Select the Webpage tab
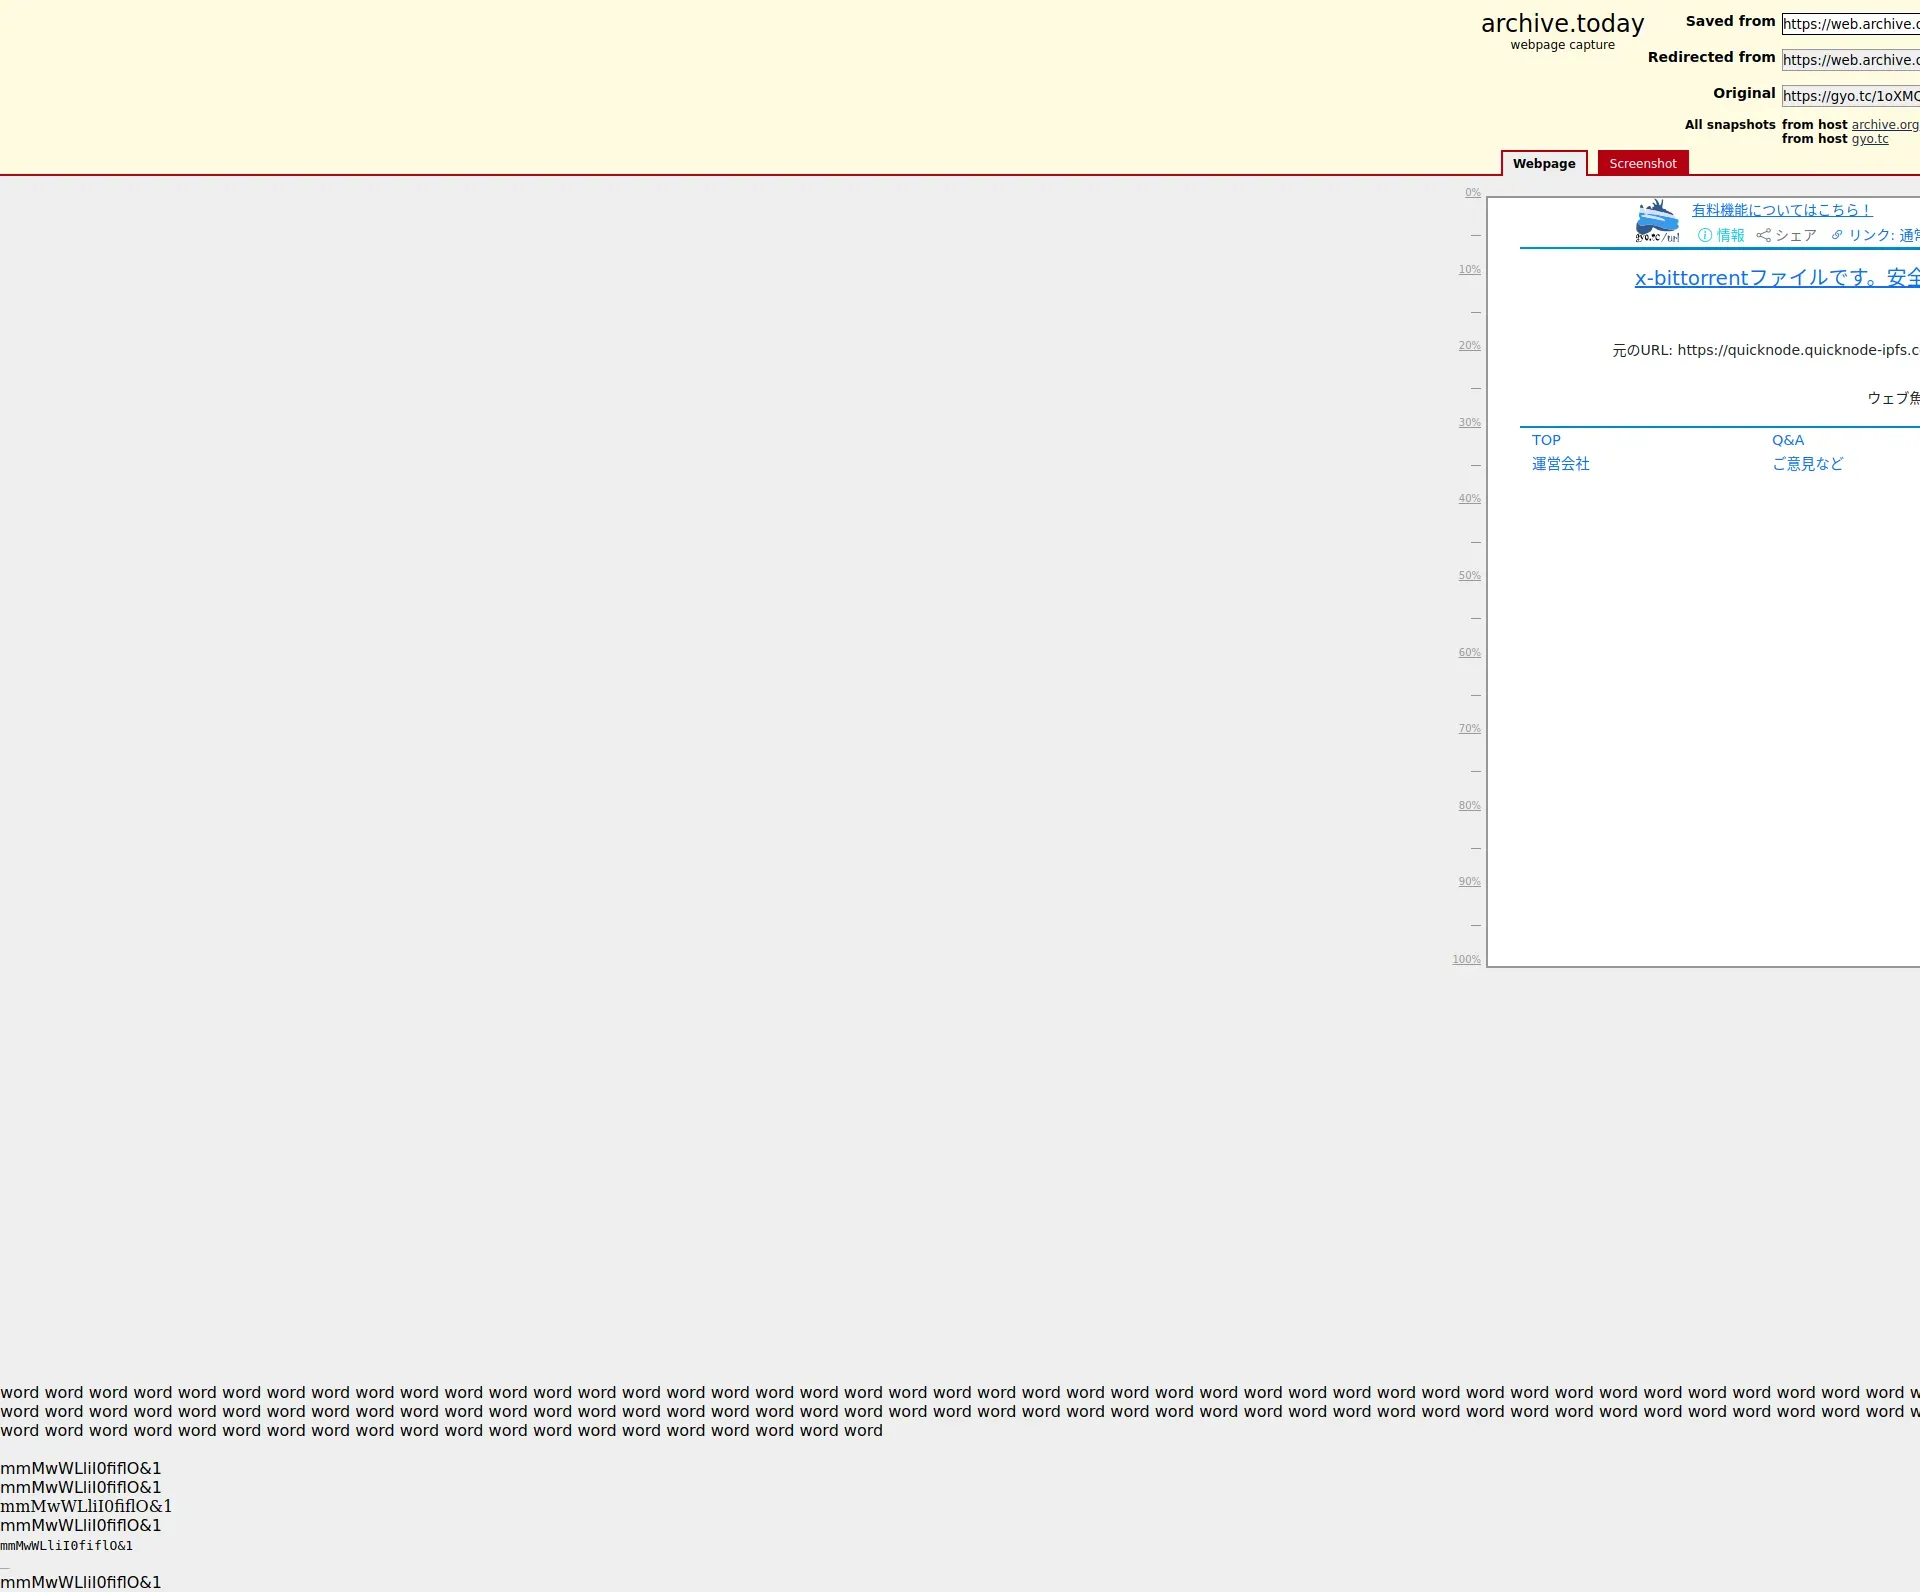Screen dimensions: 1920x1592 pyautogui.click(x=1543, y=164)
